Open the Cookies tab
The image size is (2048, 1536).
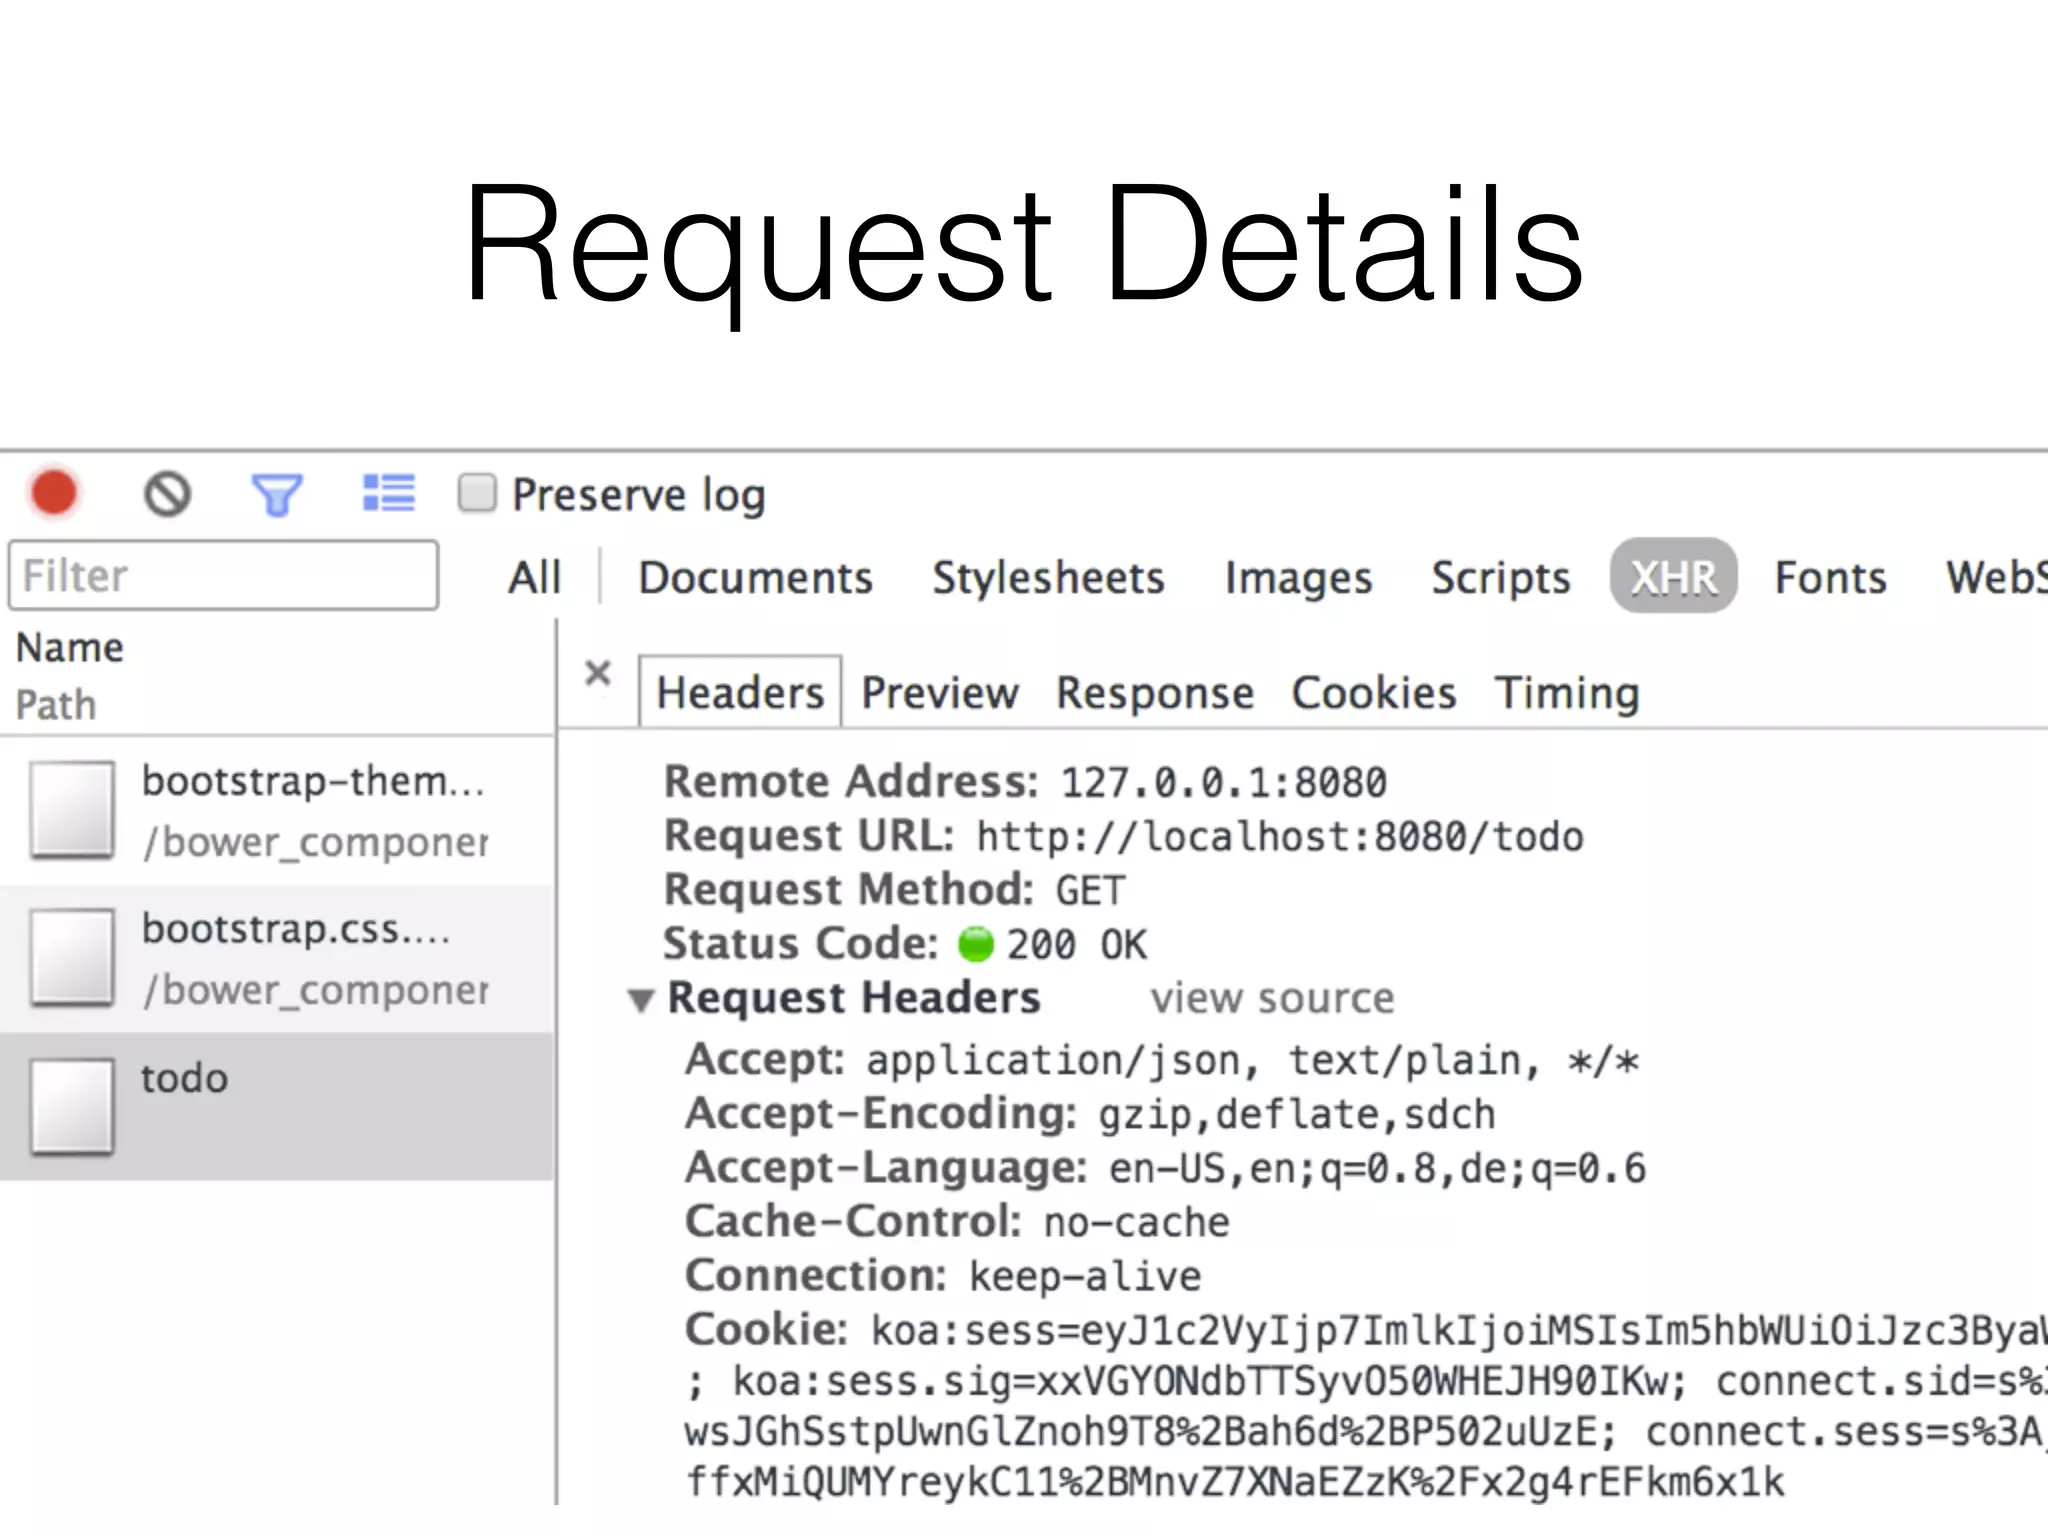click(x=1374, y=693)
